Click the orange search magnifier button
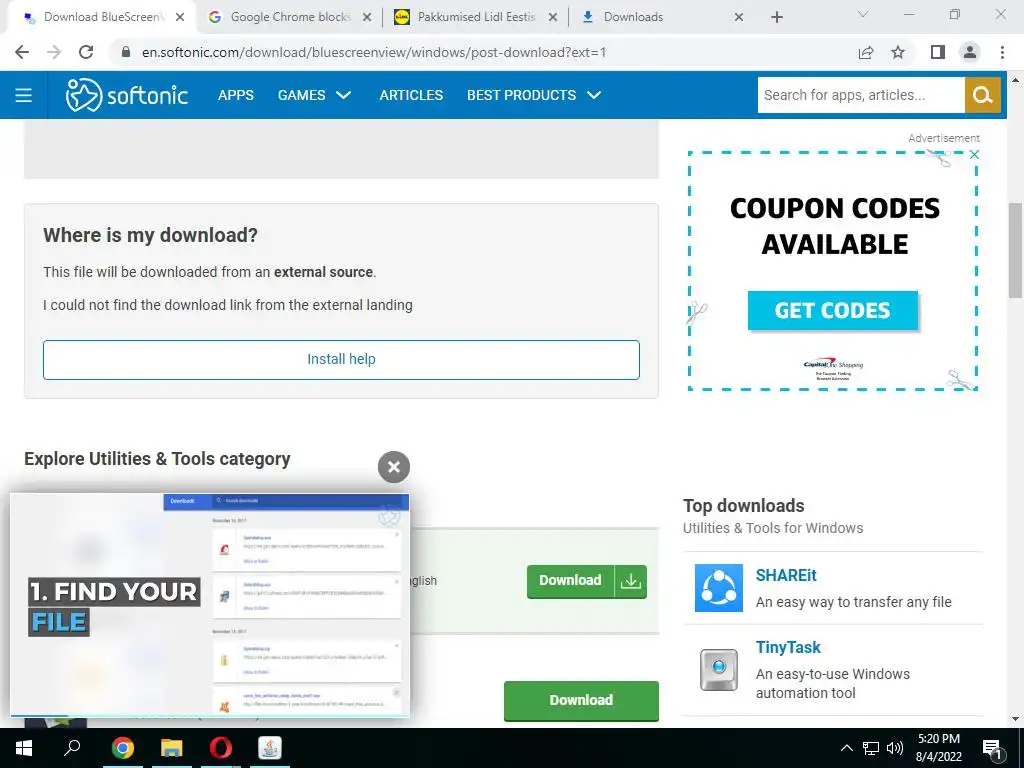 click(982, 95)
